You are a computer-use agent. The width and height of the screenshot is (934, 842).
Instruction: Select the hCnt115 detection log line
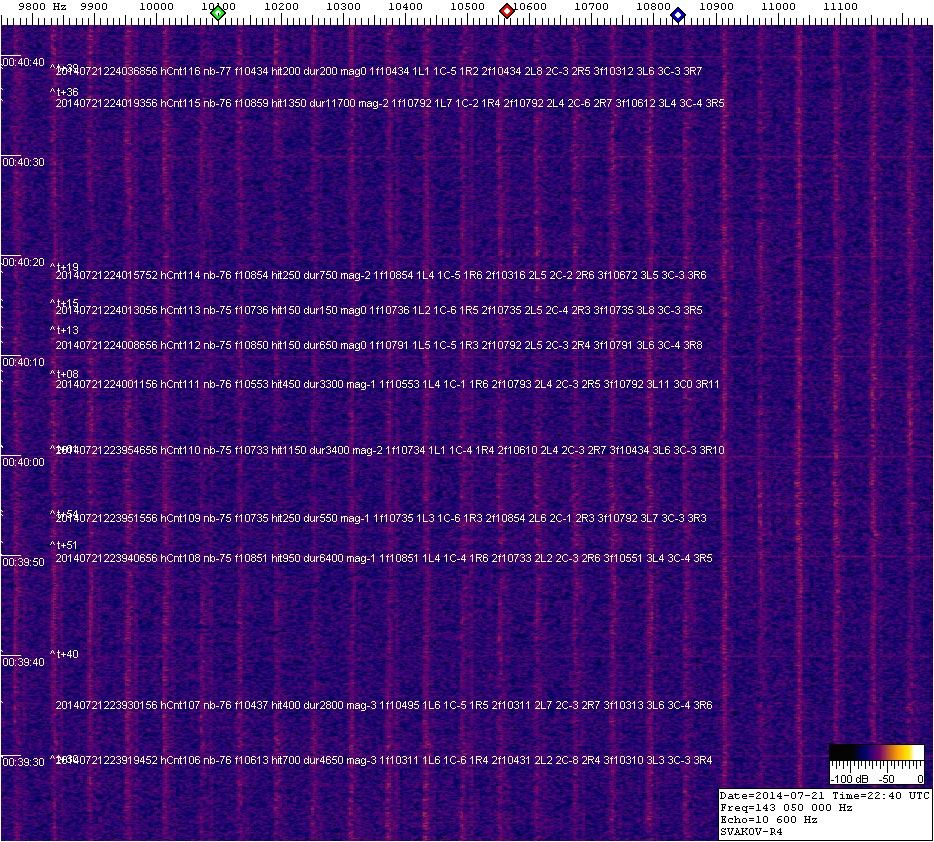coord(390,104)
